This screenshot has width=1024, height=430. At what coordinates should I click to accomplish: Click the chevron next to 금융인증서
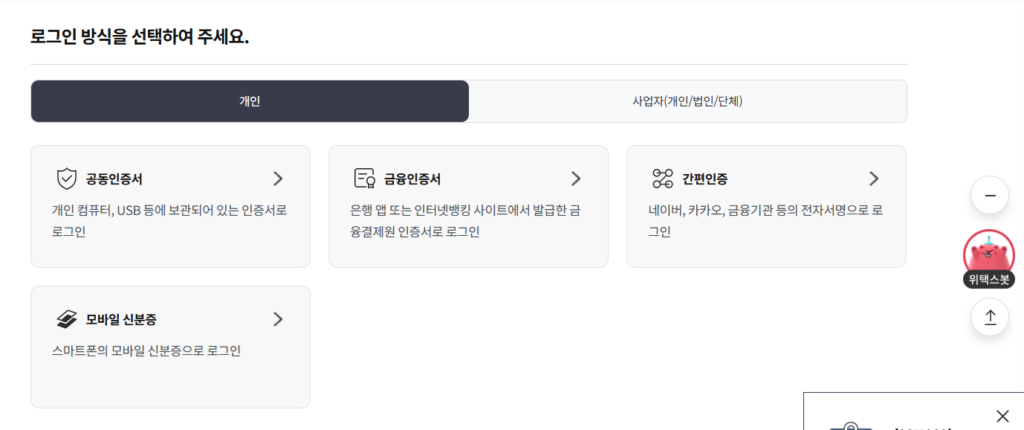point(576,179)
